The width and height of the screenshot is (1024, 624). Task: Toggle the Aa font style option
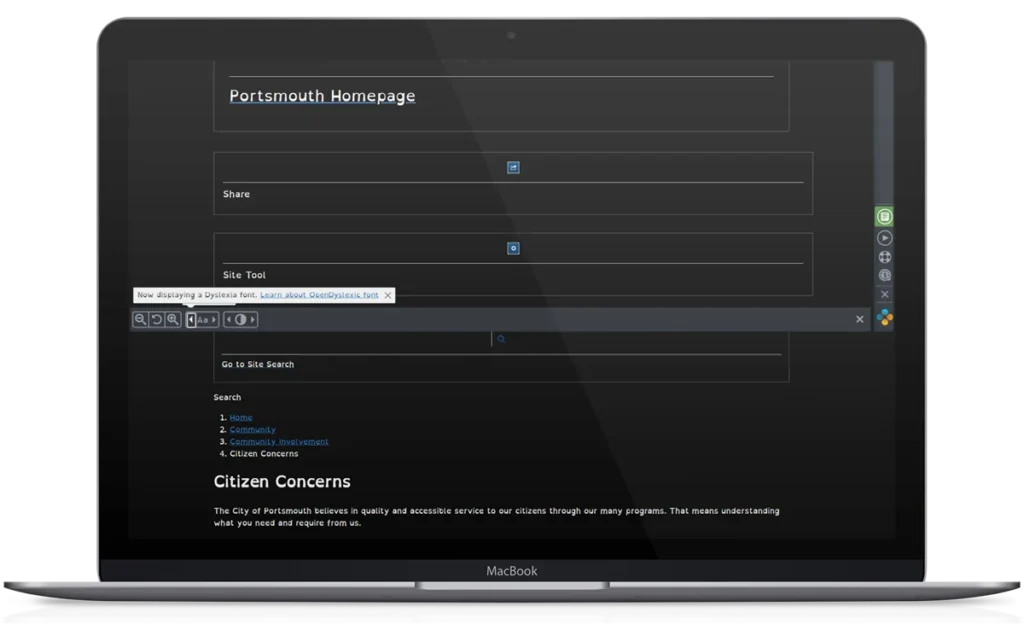203,319
